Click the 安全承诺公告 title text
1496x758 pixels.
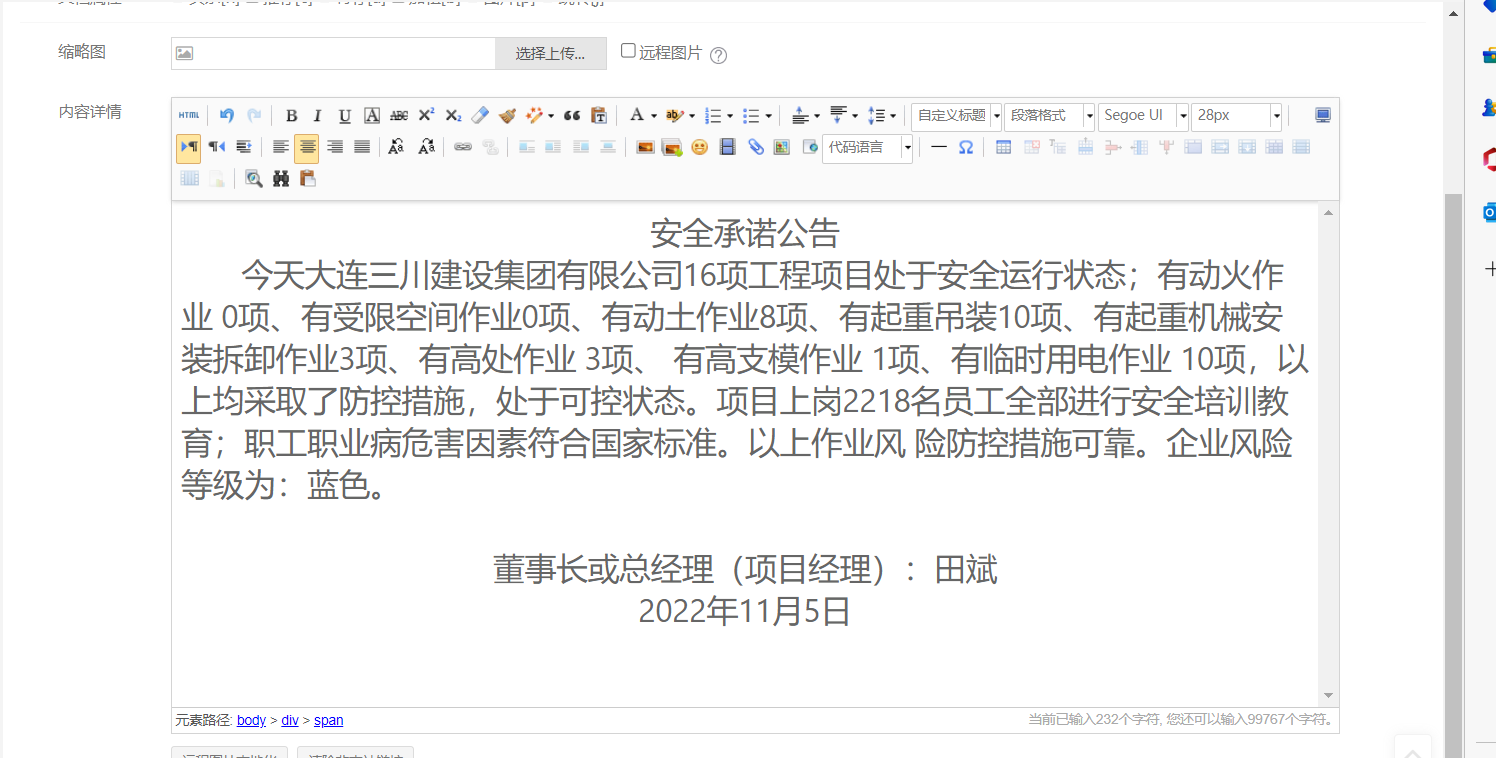745,234
